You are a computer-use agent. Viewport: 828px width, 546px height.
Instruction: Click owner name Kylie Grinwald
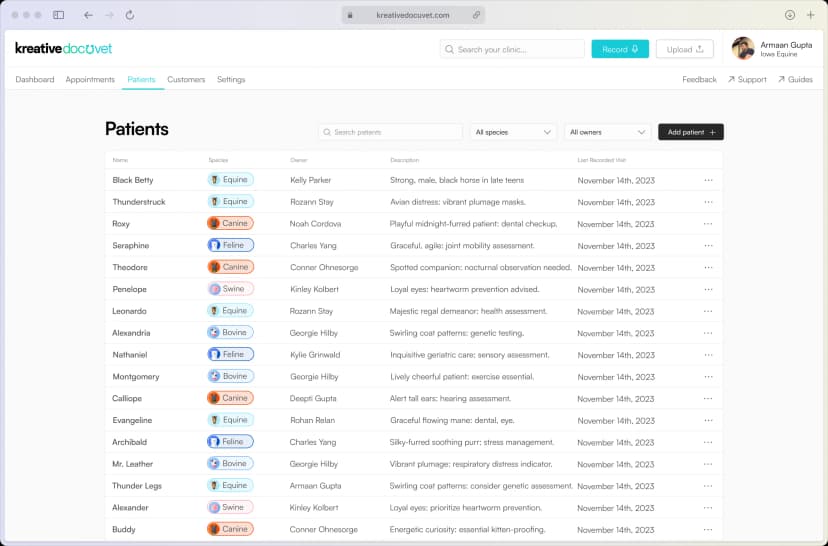tap(315, 355)
